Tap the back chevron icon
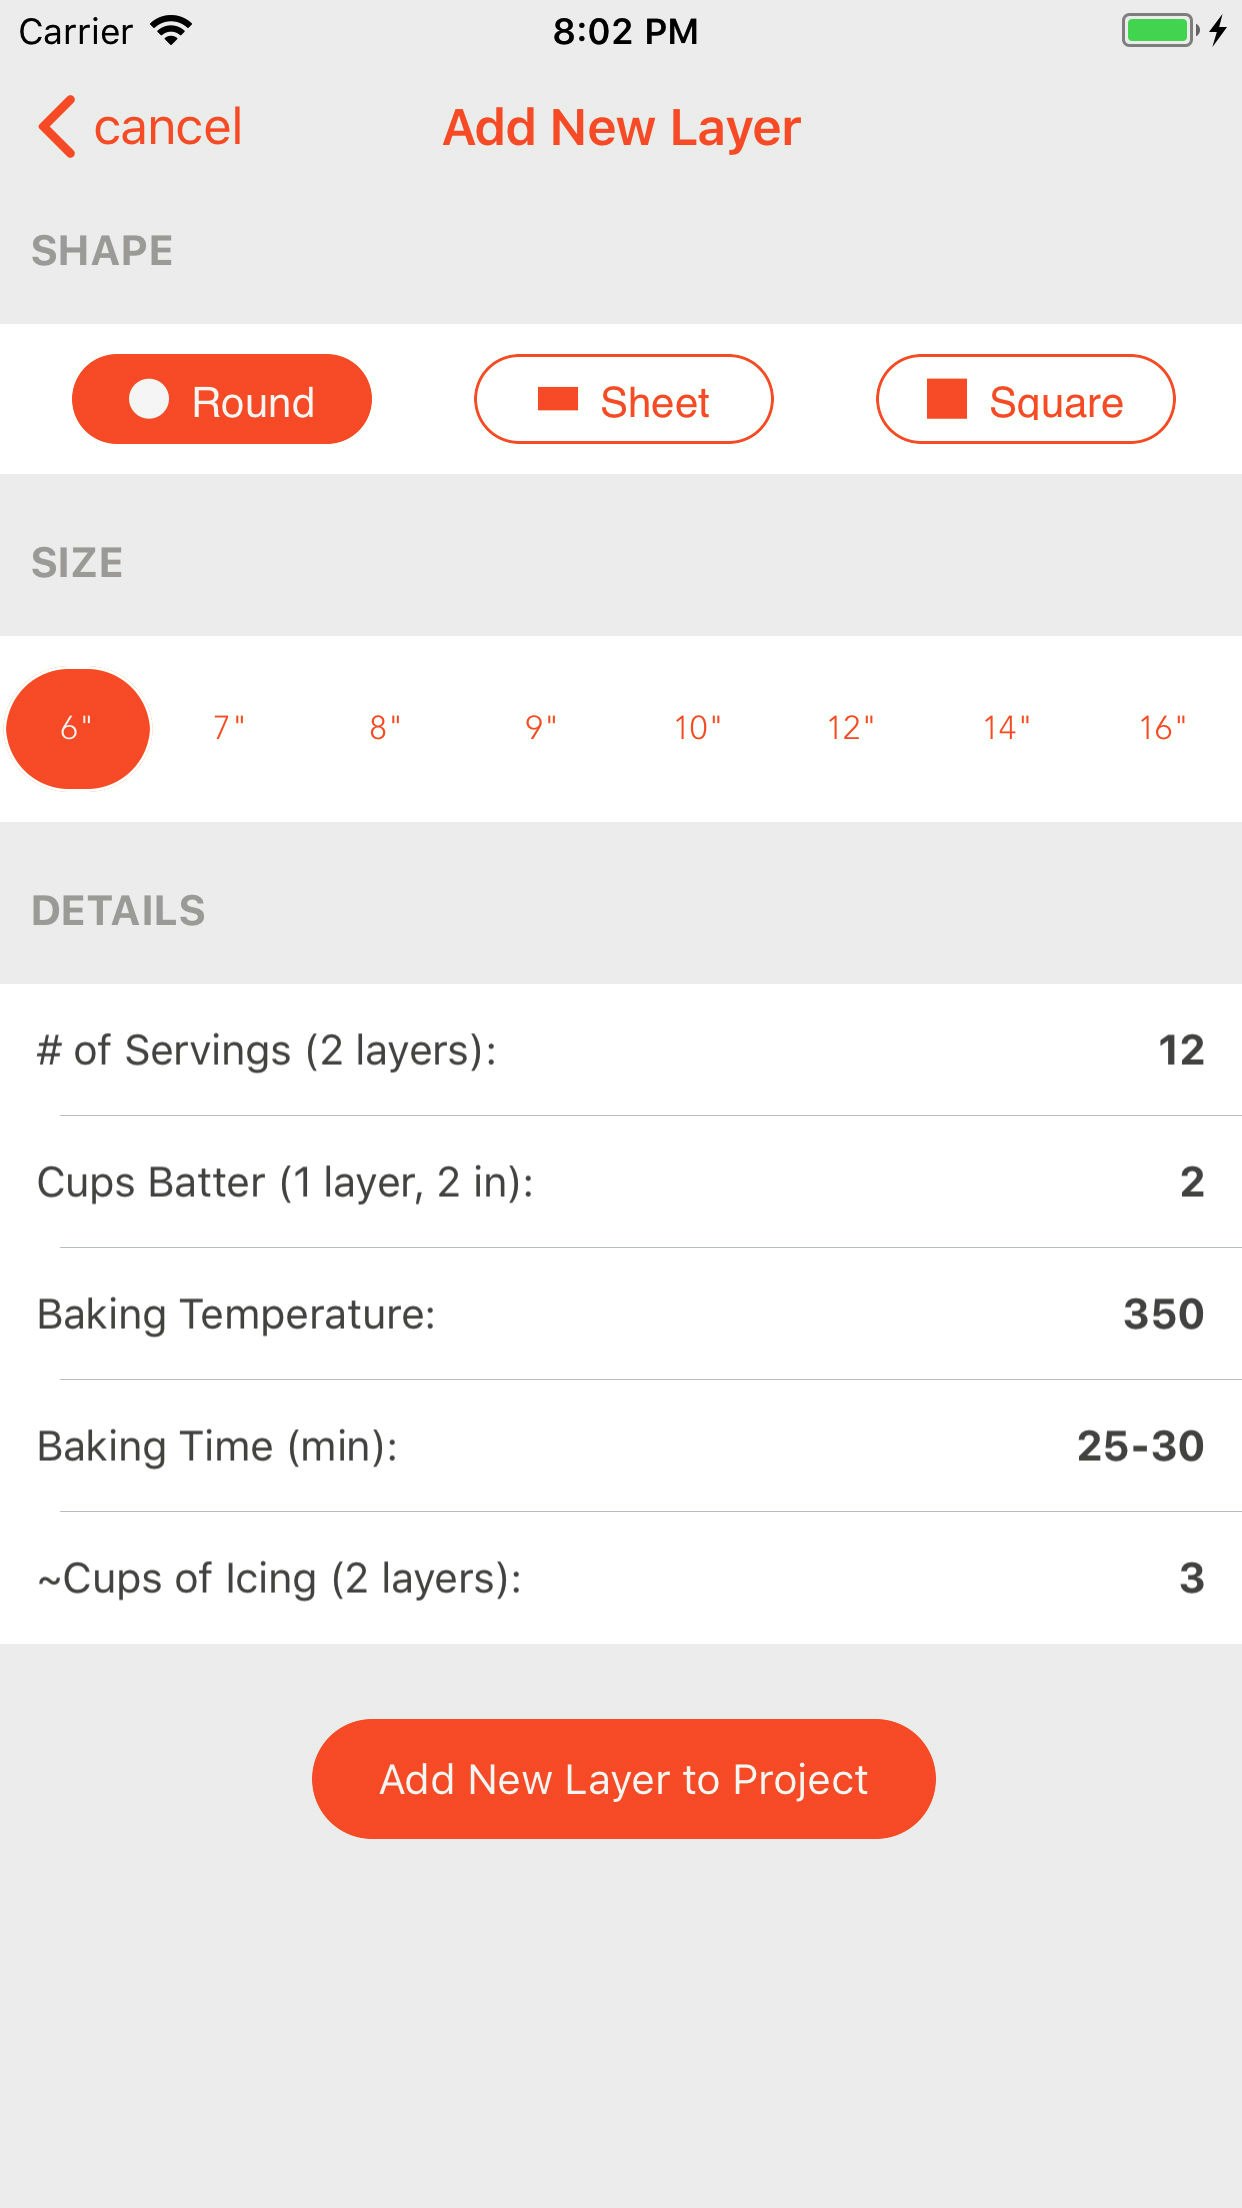The height and width of the screenshot is (2208, 1242). pos(57,127)
